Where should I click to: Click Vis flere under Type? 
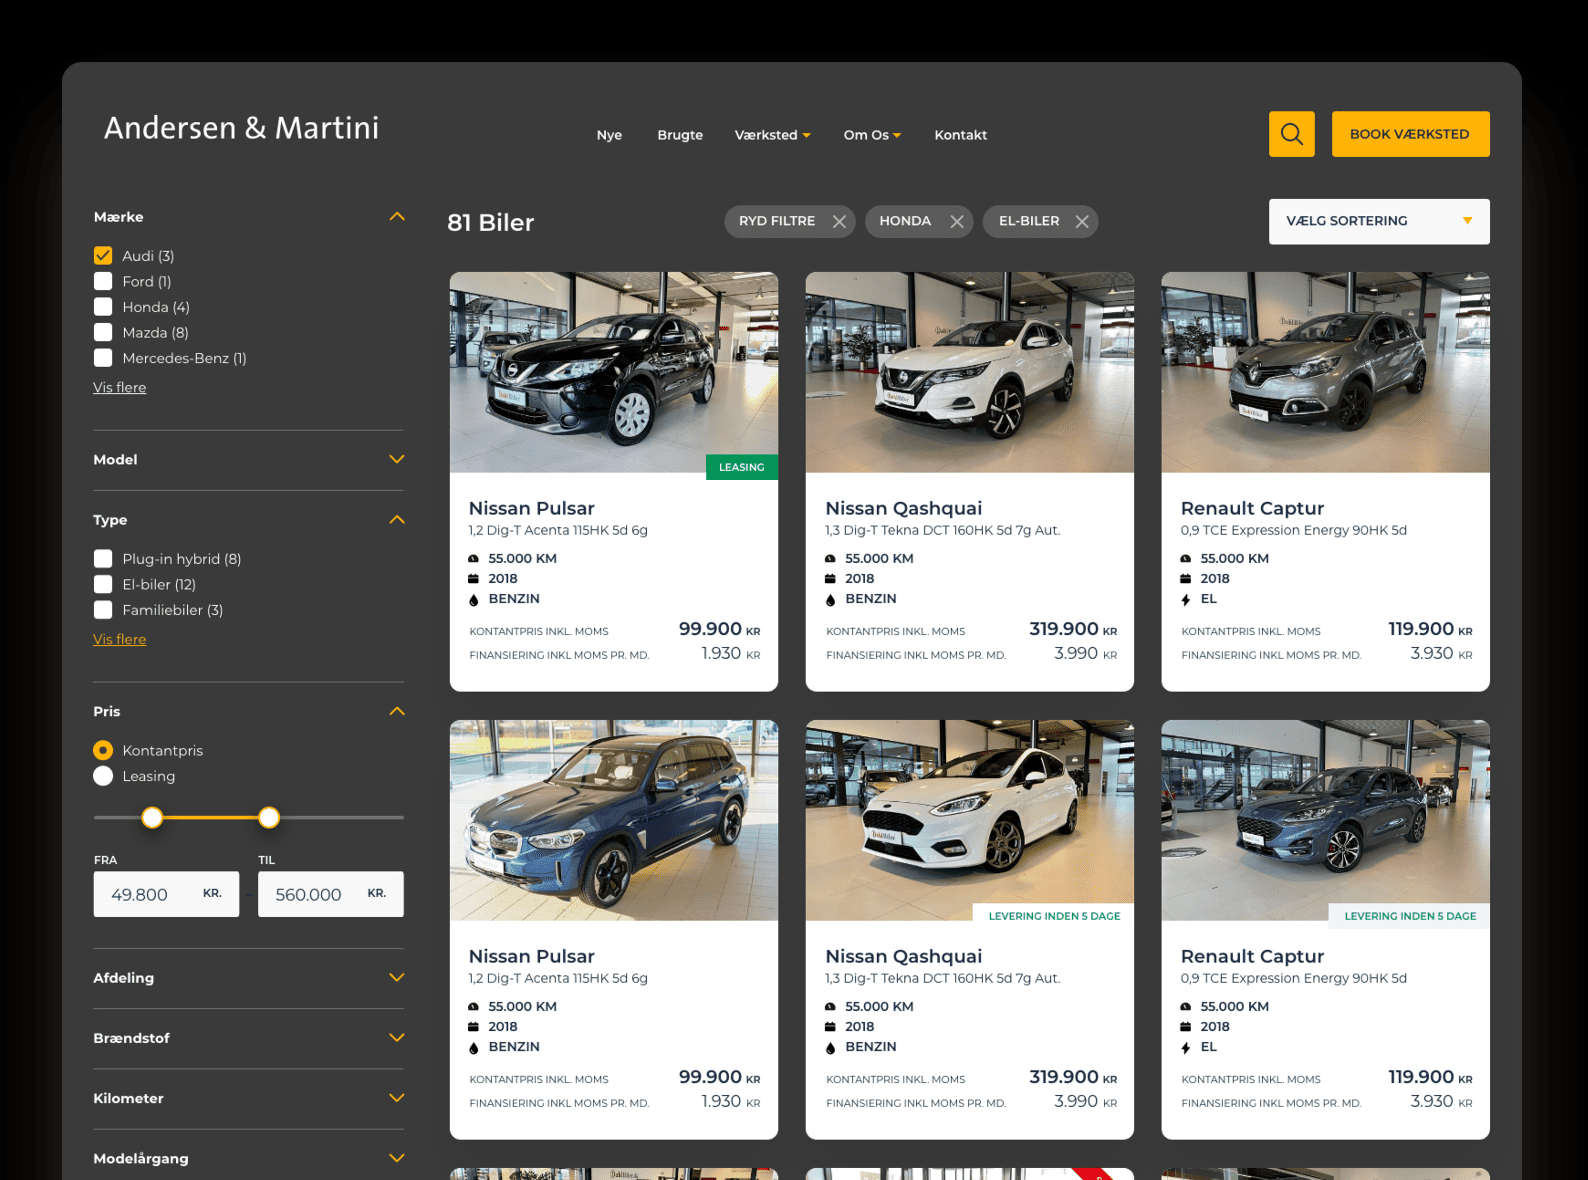[120, 639]
